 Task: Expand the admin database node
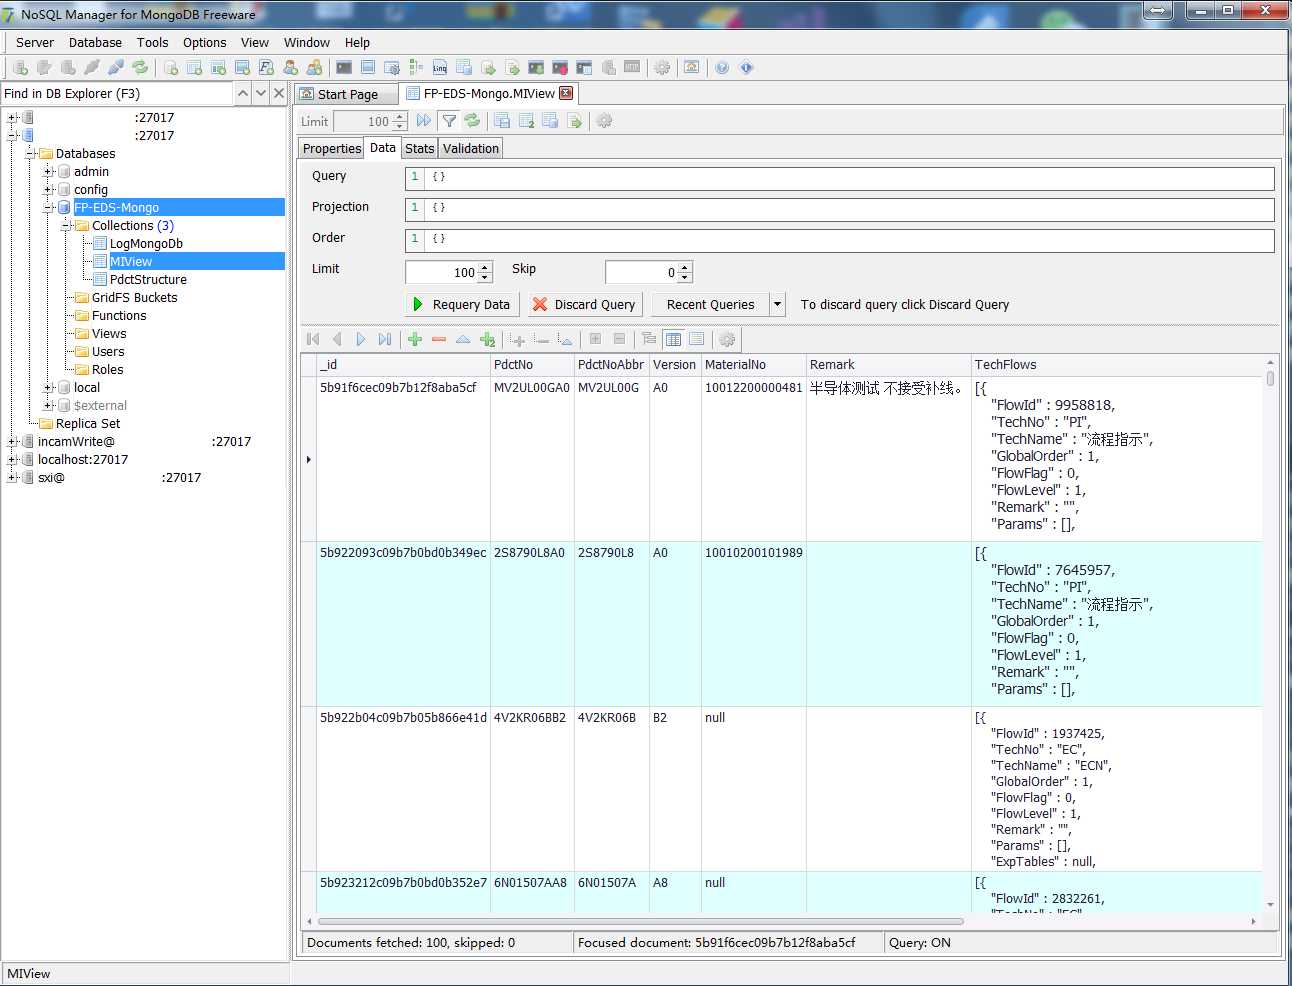[x=49, y=171]
